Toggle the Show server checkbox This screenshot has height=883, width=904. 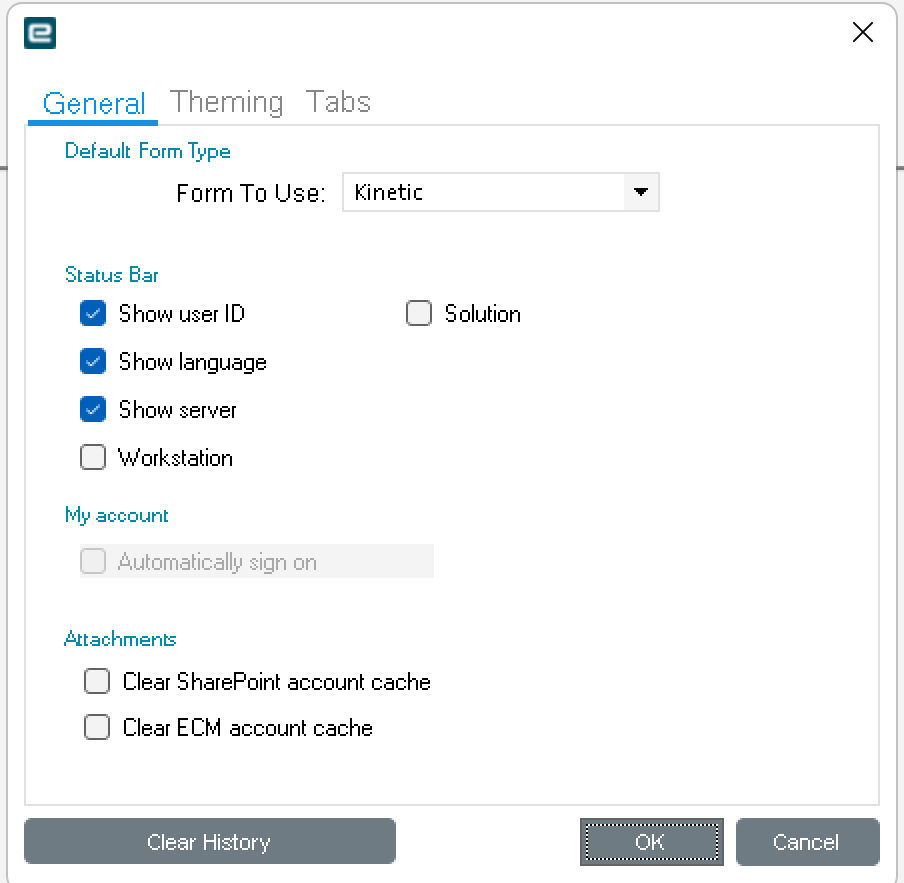(93, 410)
